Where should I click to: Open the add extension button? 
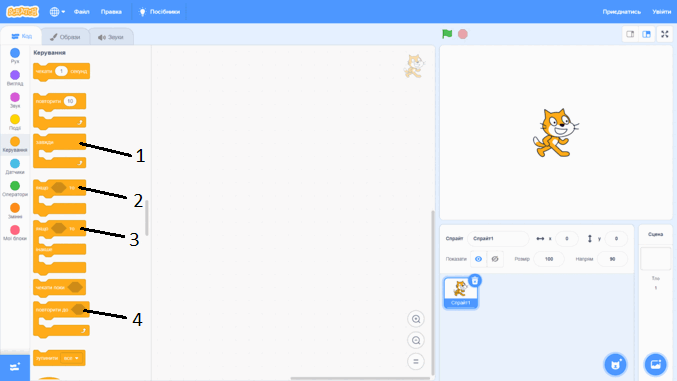(15, 368)
